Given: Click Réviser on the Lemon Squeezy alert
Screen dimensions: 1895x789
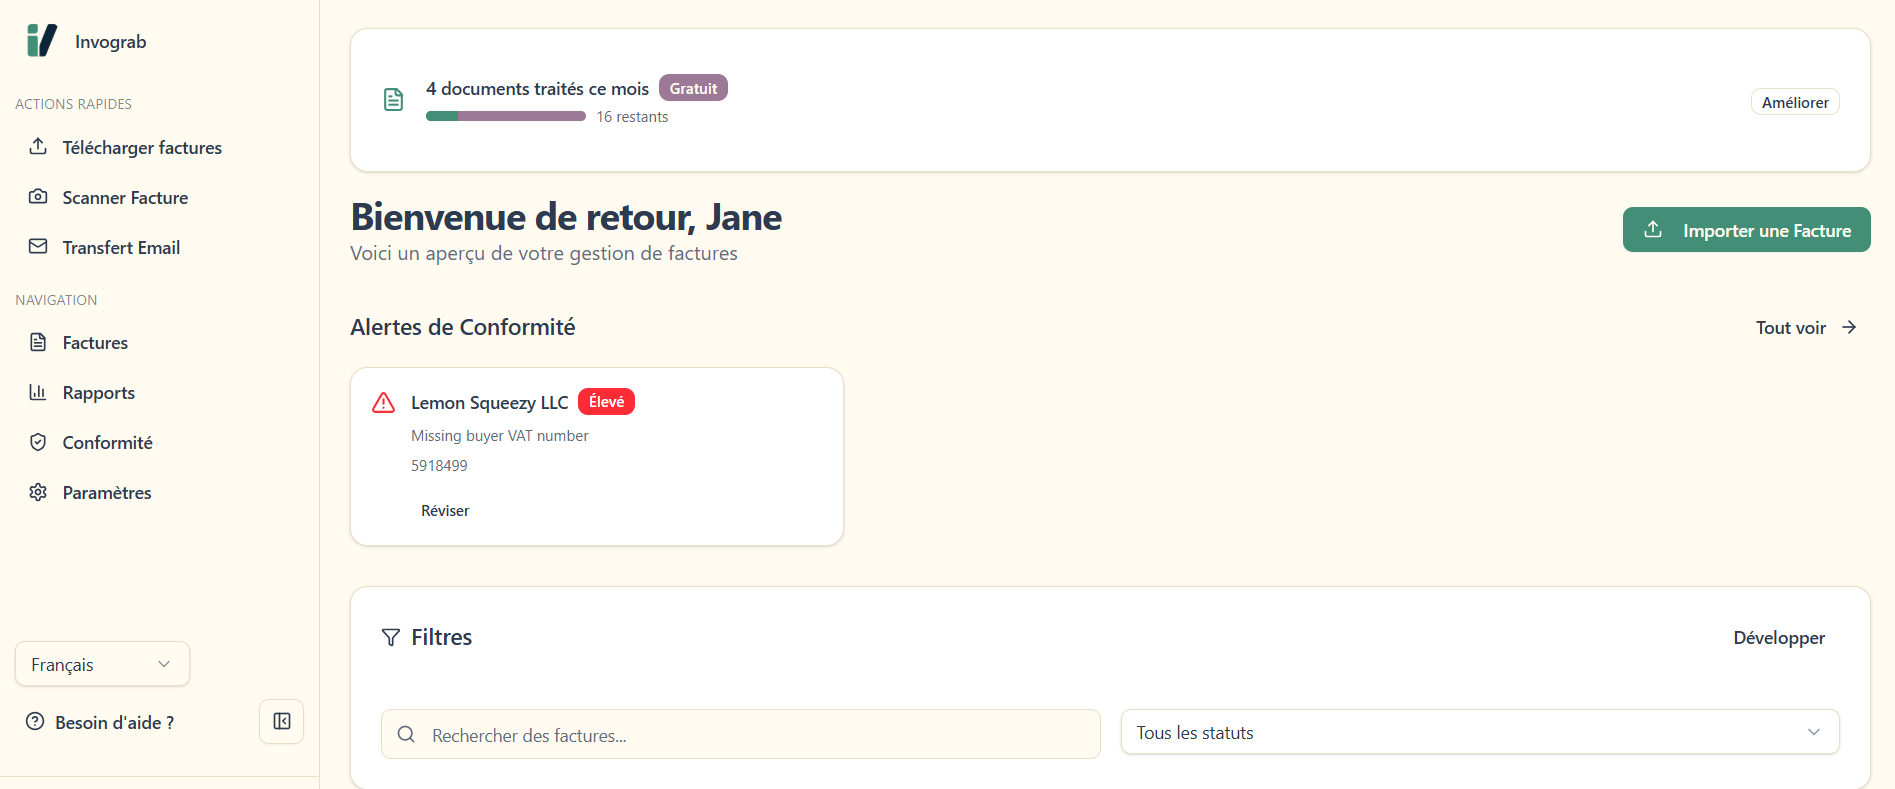Looking at the screenshot, I should [445, 511].
